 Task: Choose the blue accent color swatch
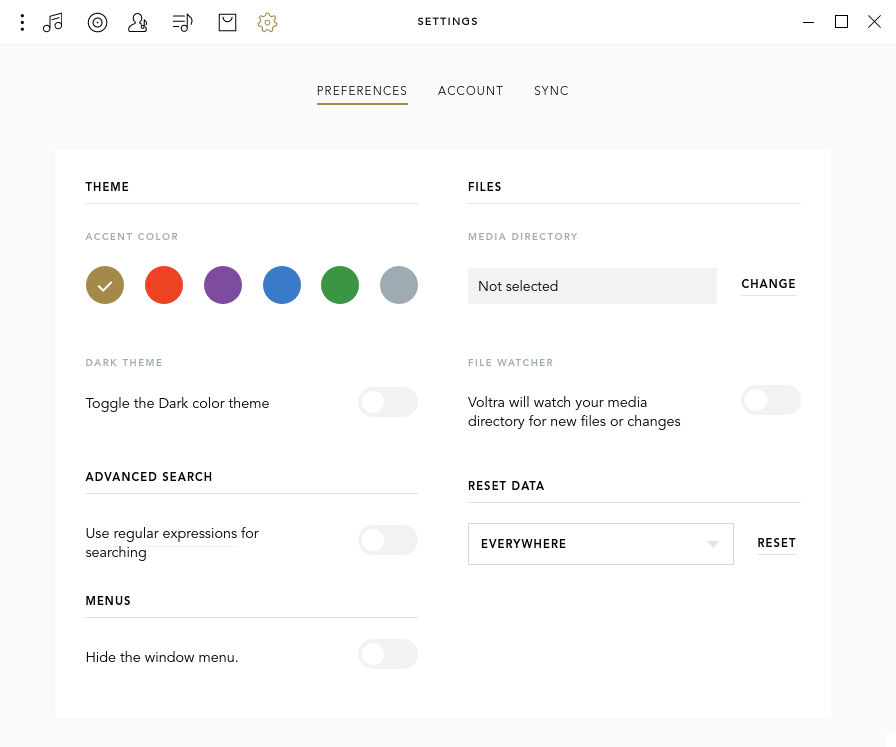click(282, 285)
